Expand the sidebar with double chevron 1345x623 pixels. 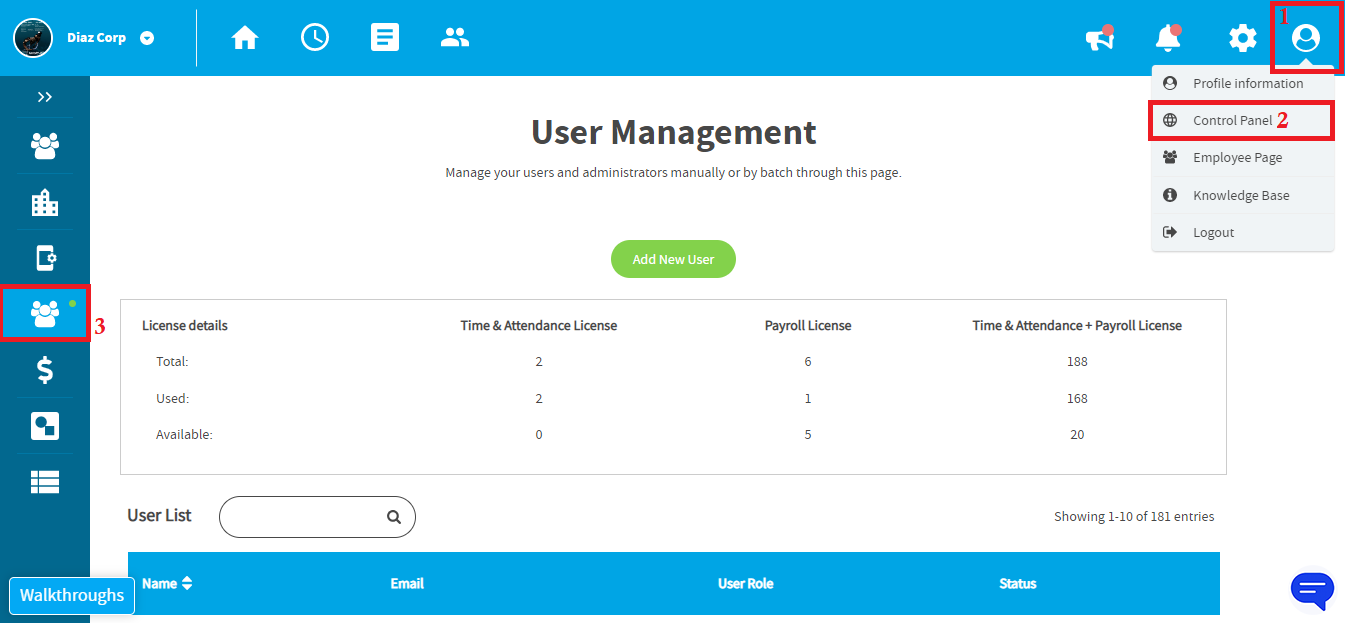pos(44,97)
